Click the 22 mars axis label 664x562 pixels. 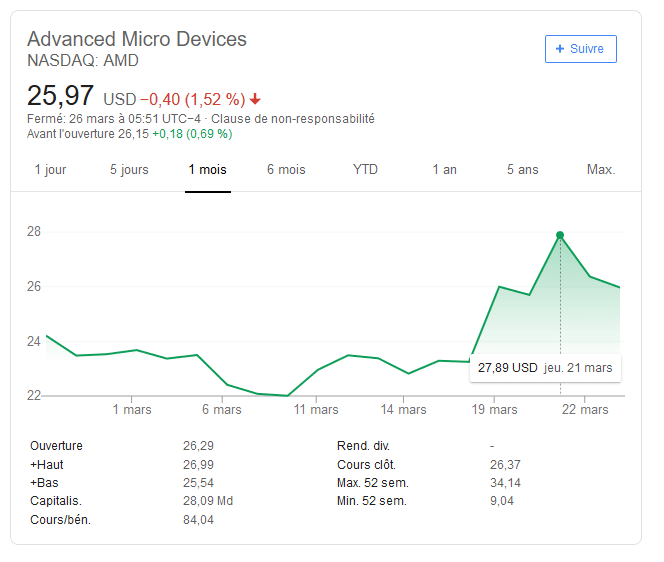tap(585, 410)
